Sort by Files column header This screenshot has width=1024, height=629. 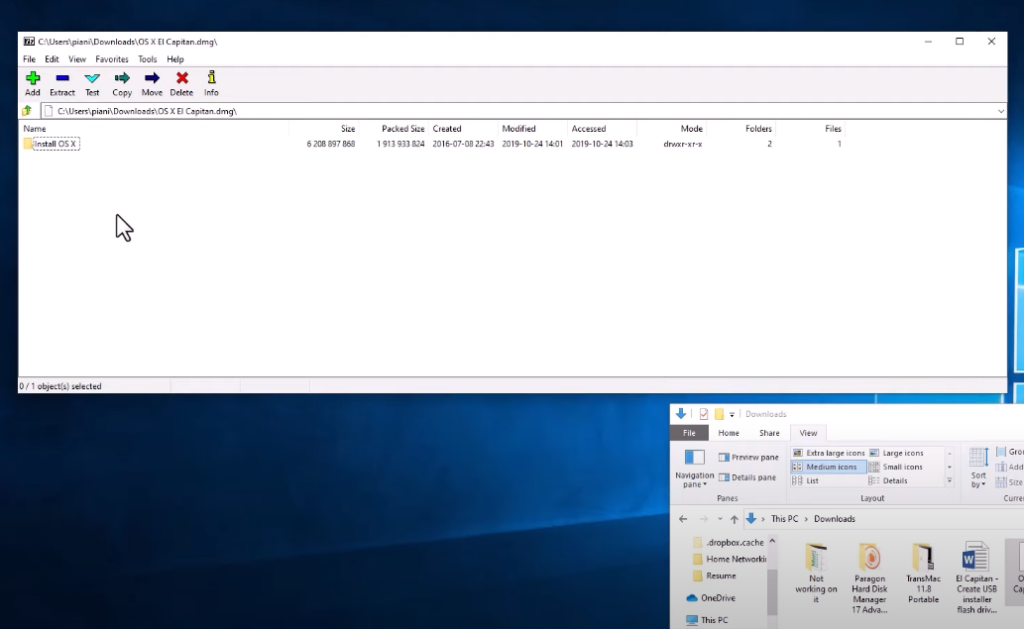point(833,129)
